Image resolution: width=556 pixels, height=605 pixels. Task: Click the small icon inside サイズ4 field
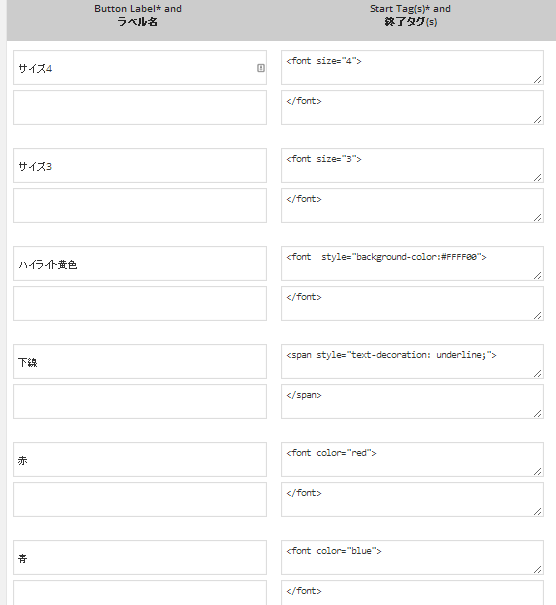[x=261, y=68]
